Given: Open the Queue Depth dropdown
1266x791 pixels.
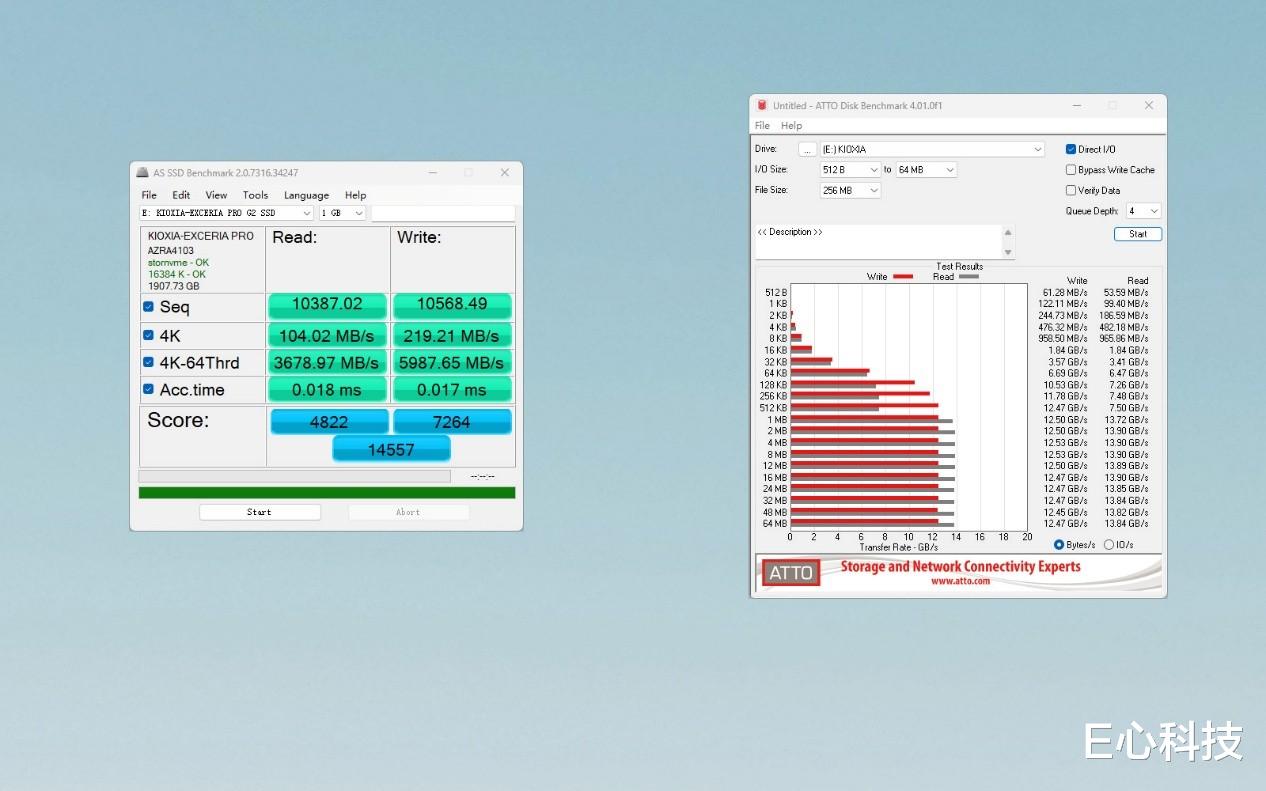Looking at the screenshot, I should (x=1143, y=211).
